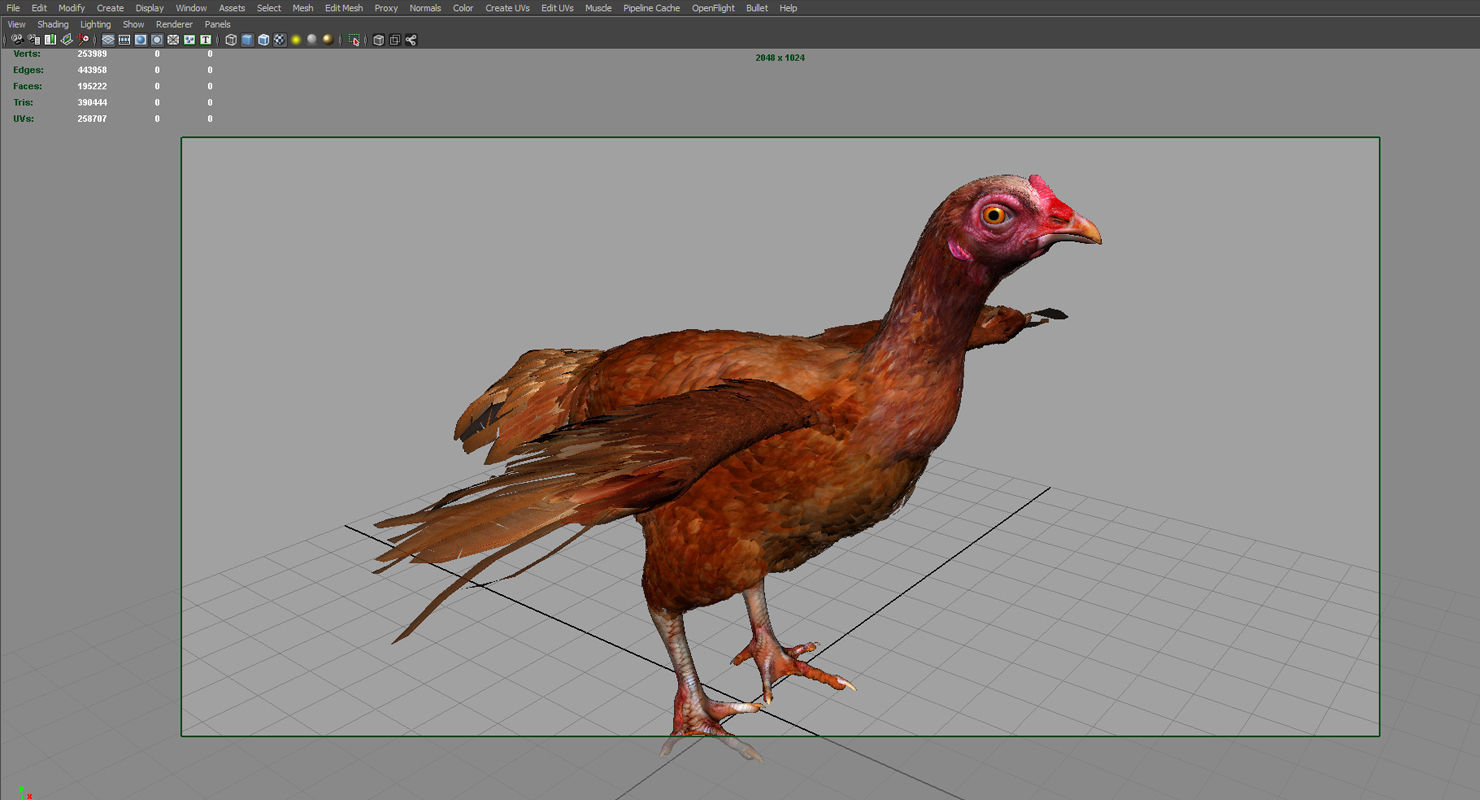Image resolution: width=1480 pixels, height=800 pixels.
Task: Click the UVs count 258707
Action: (92, 118)
